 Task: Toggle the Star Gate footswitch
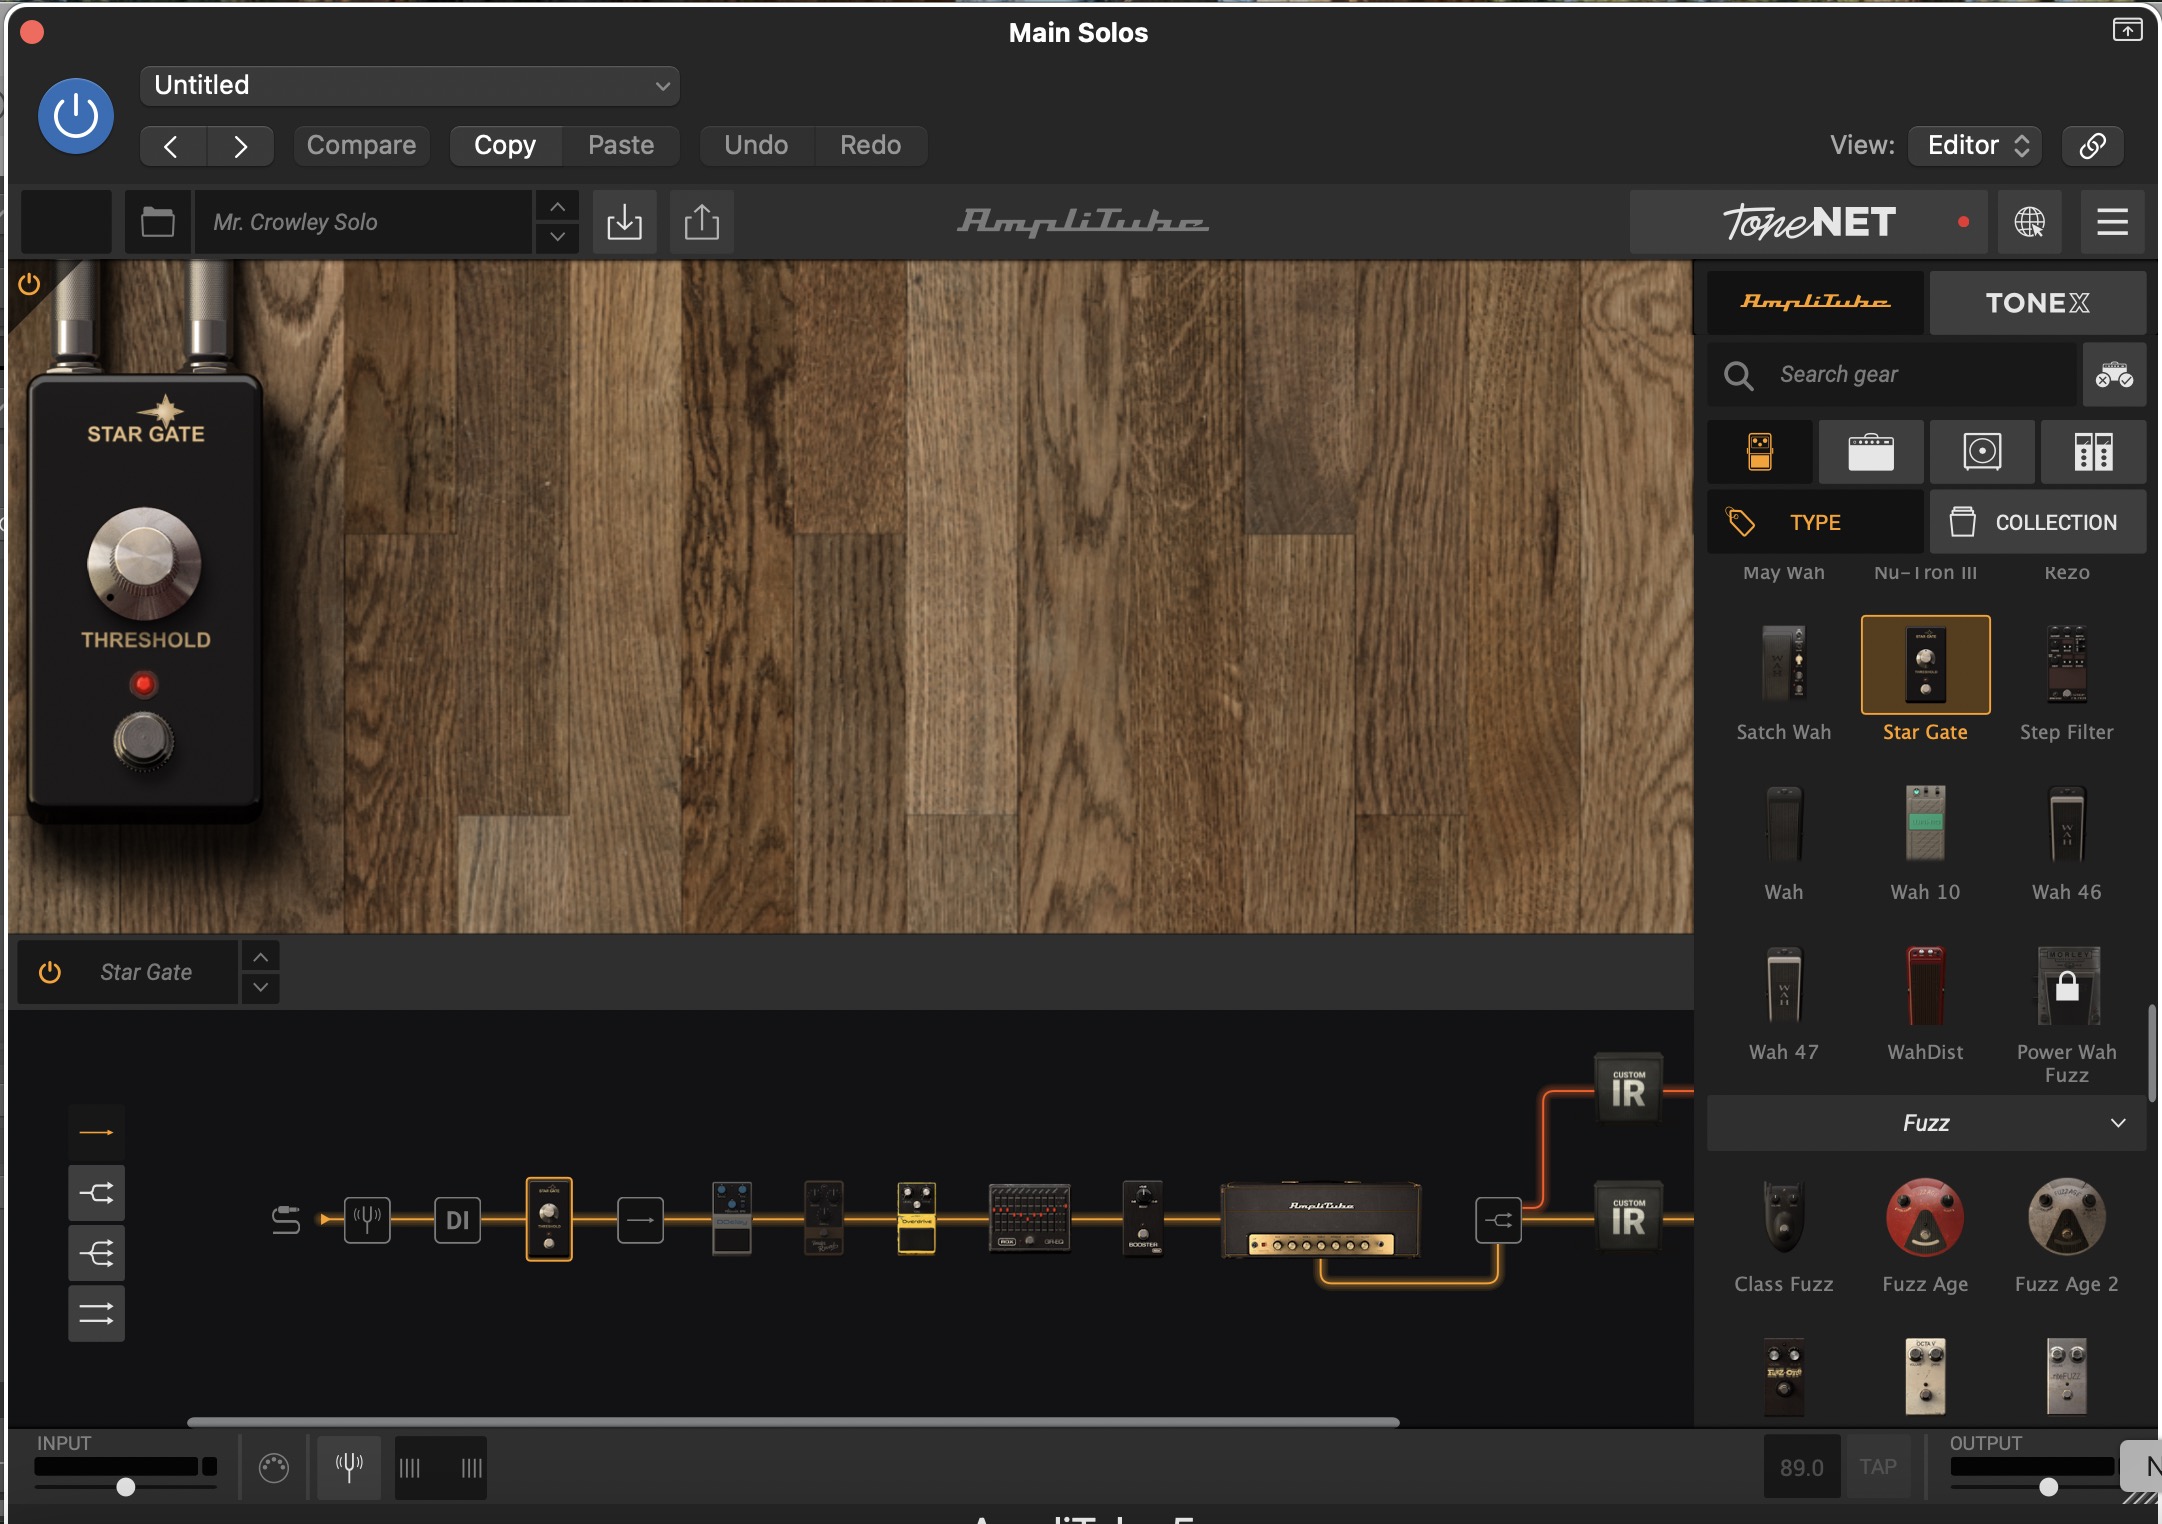(x=144, y=741)
